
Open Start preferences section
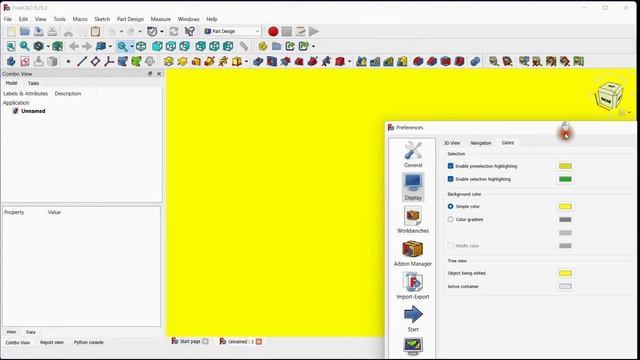[x=413, y=319]
